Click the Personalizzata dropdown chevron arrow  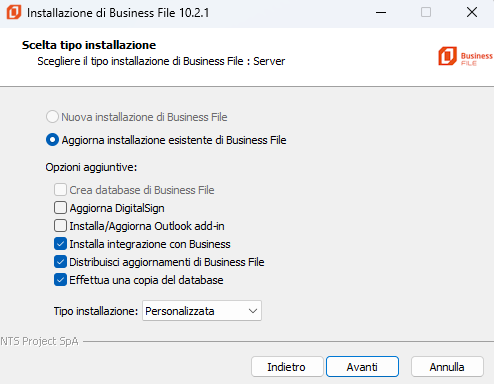253,311
